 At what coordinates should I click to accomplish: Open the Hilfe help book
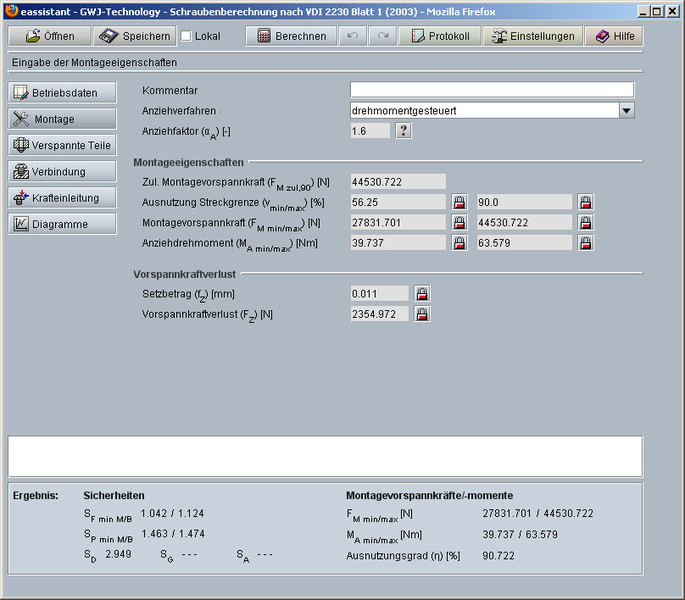tap(614, 36)
